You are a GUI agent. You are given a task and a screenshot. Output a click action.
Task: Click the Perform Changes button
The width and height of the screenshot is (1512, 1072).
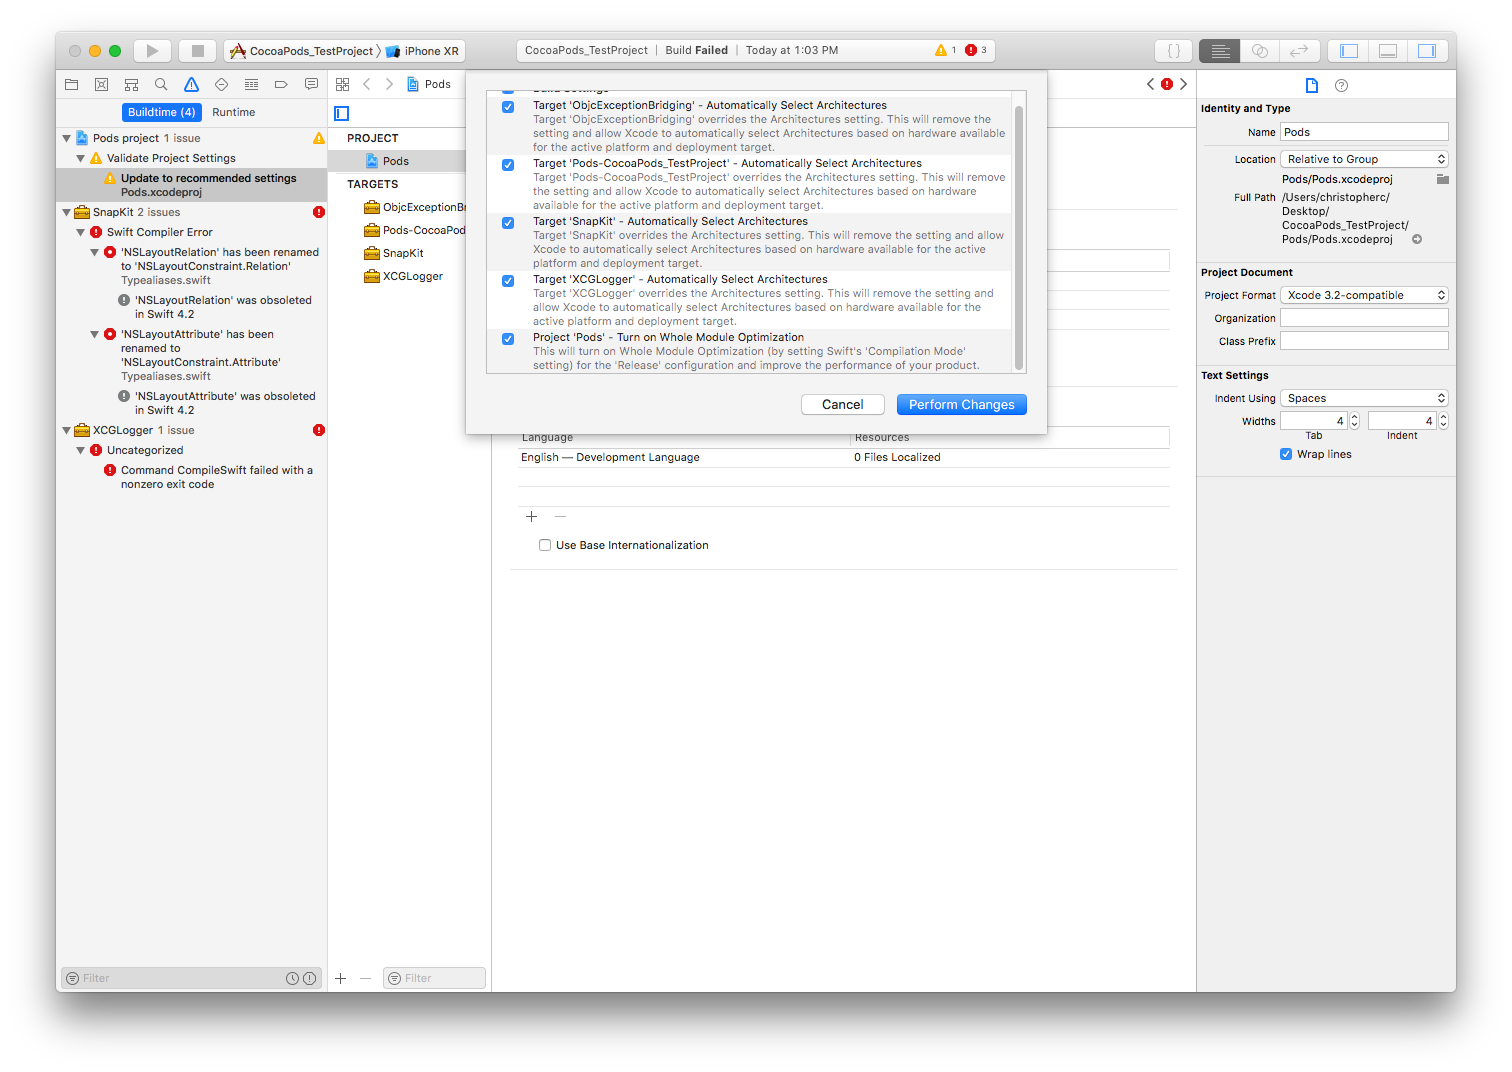point(962,405)
